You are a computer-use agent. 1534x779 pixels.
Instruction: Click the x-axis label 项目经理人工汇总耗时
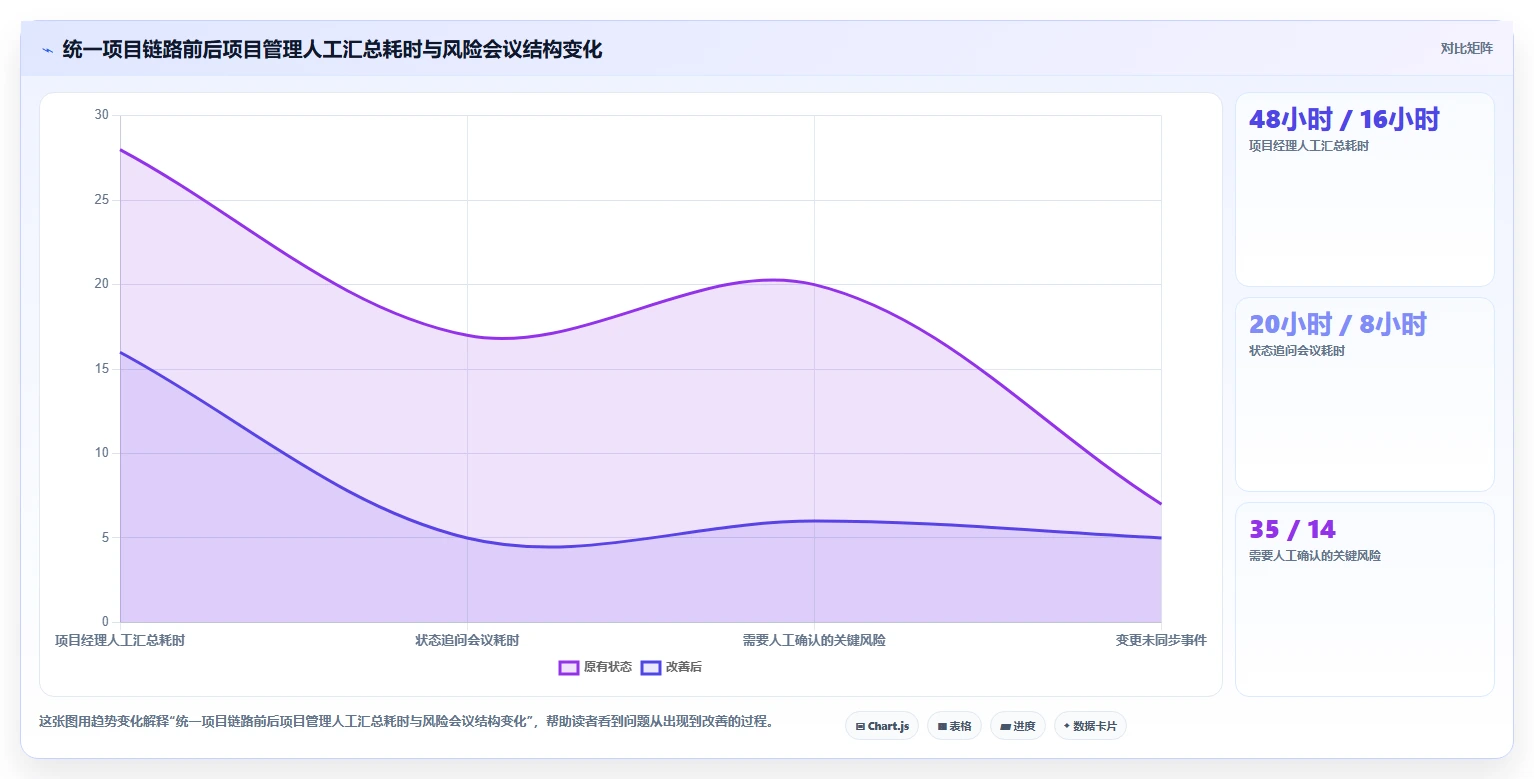point(120,640)
